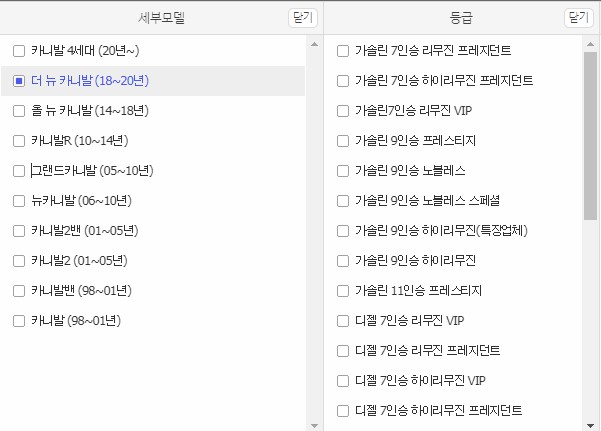This screenshot has width=601, height=431.
Task: Close the 등급 panel with 닫기
Action: [578, 18]
